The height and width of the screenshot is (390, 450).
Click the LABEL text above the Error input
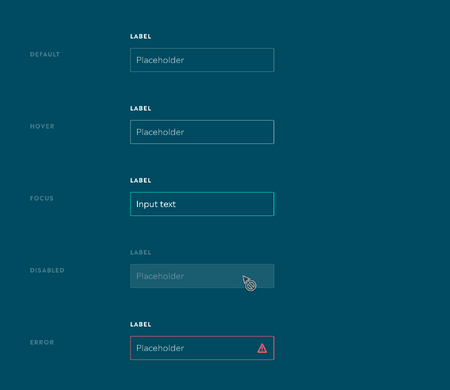141,324
